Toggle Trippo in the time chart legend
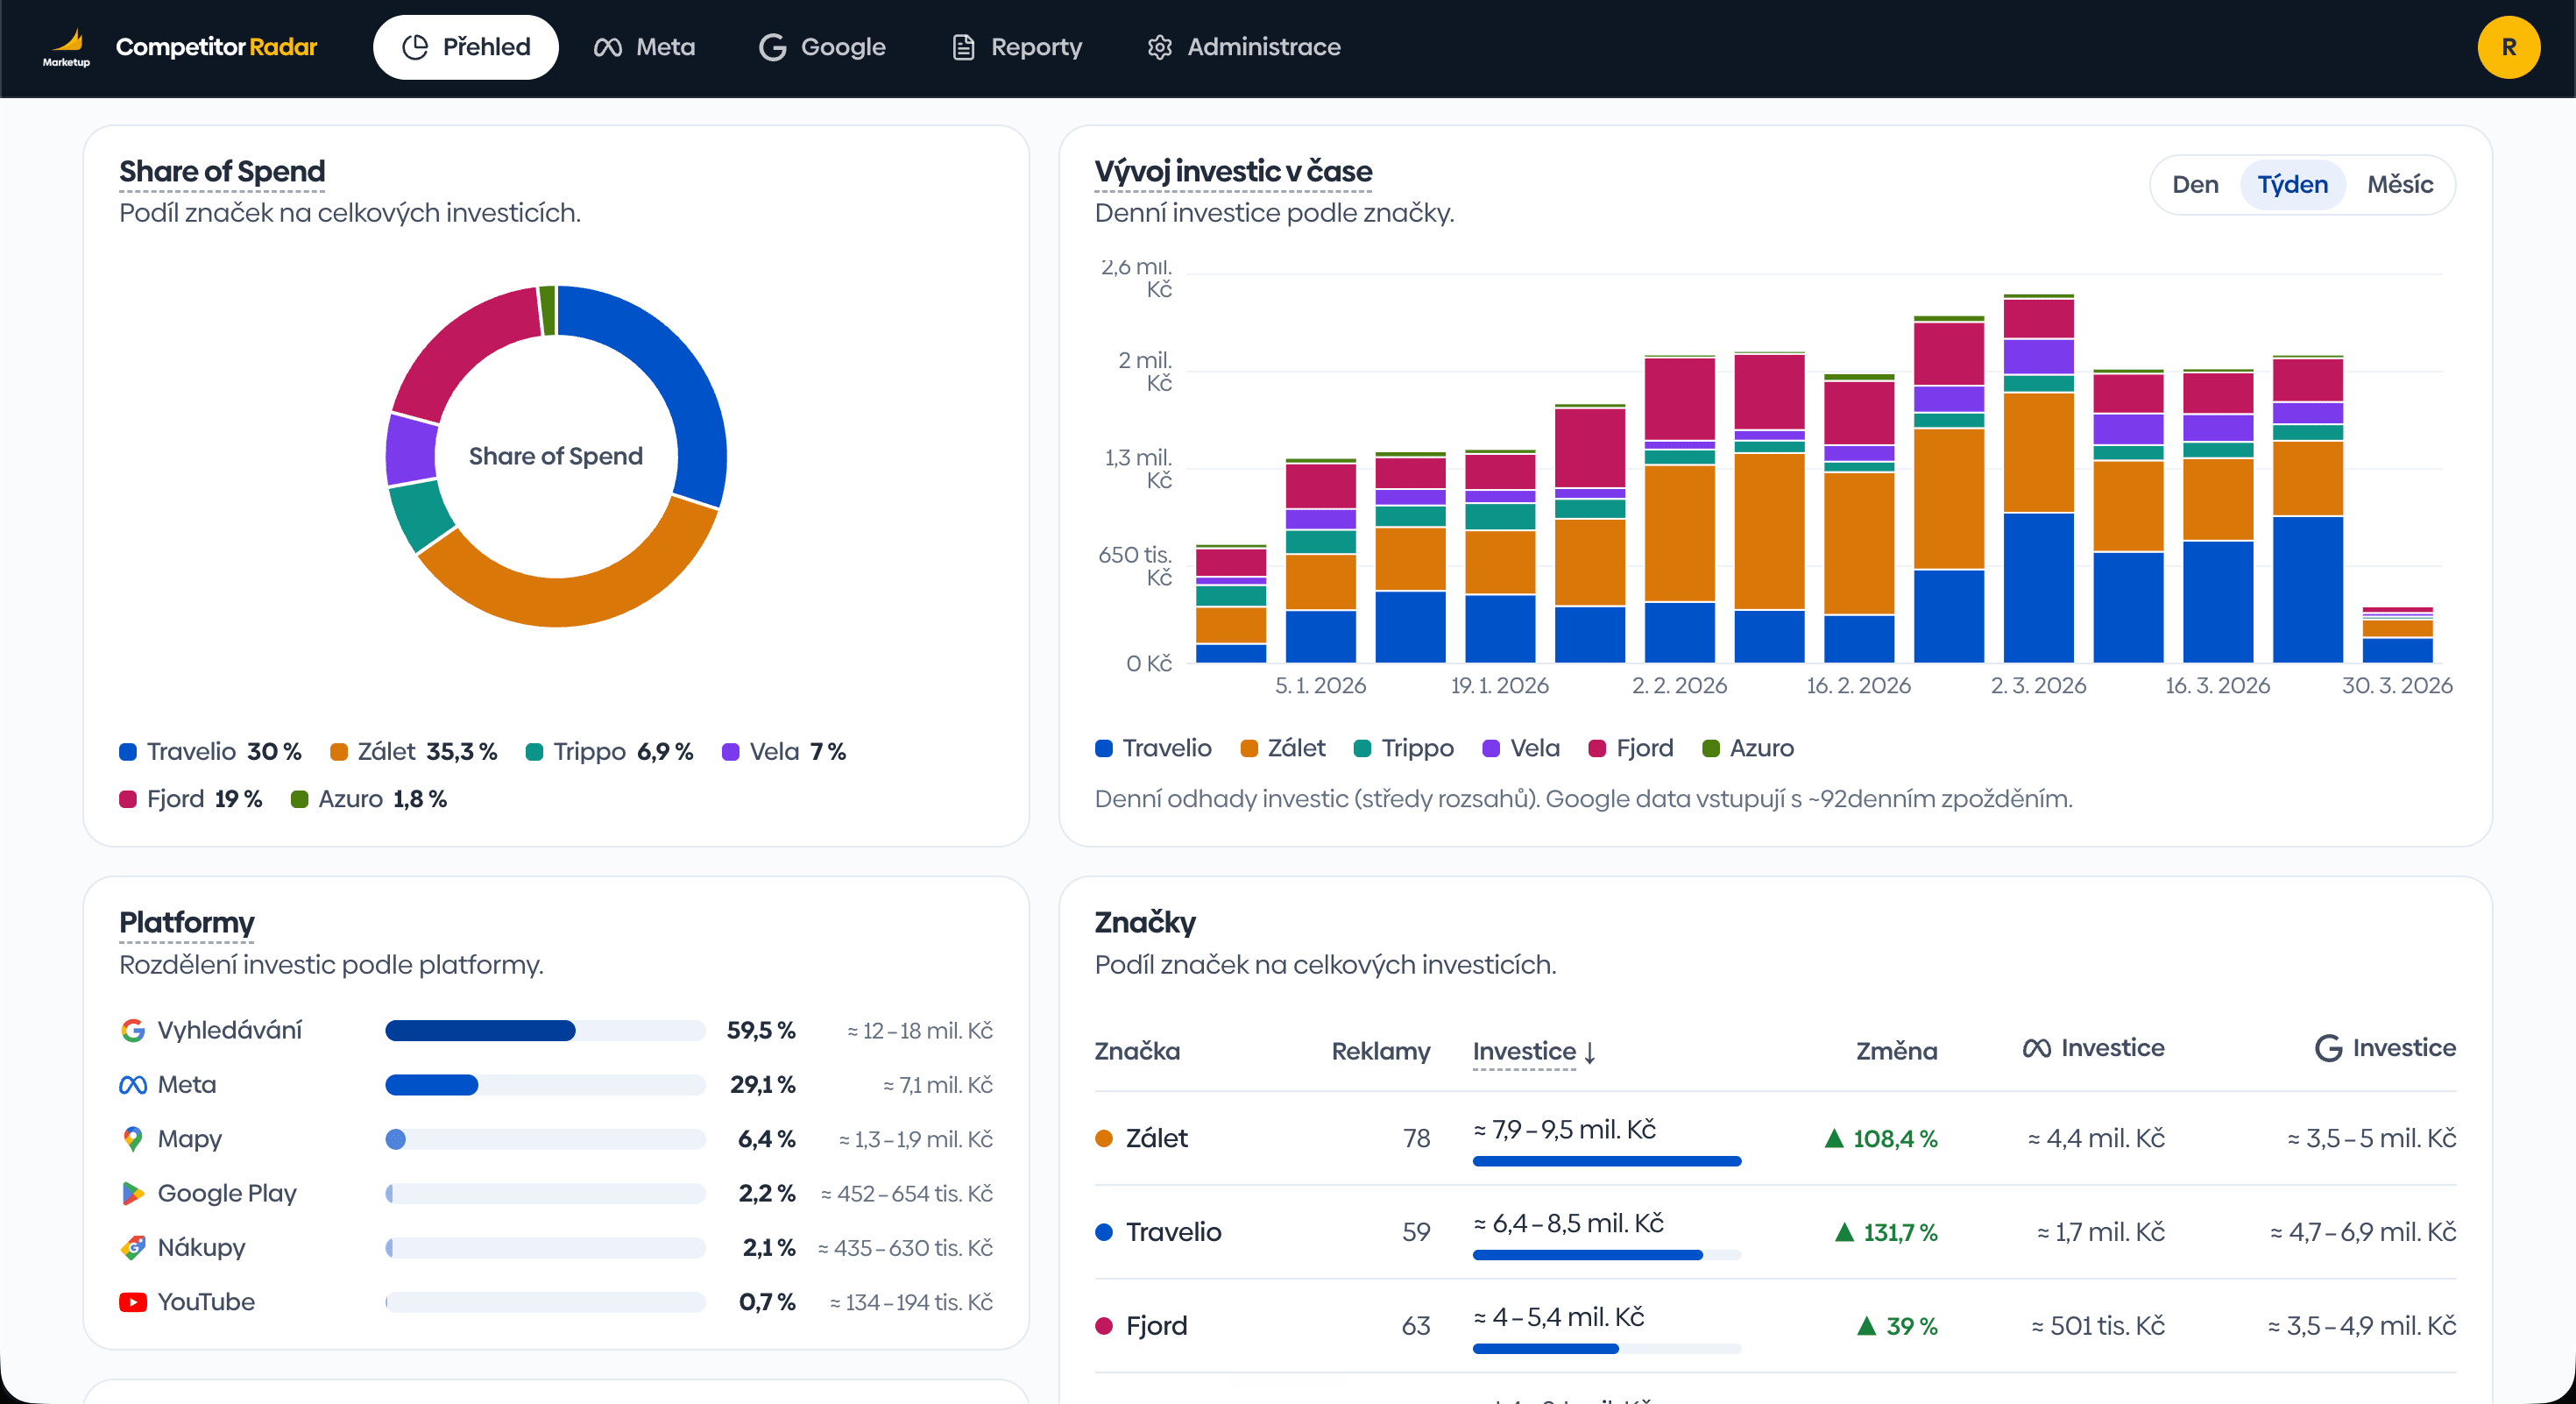The height and width of the screenshot is (1404, 2576). coord(1404,748)
